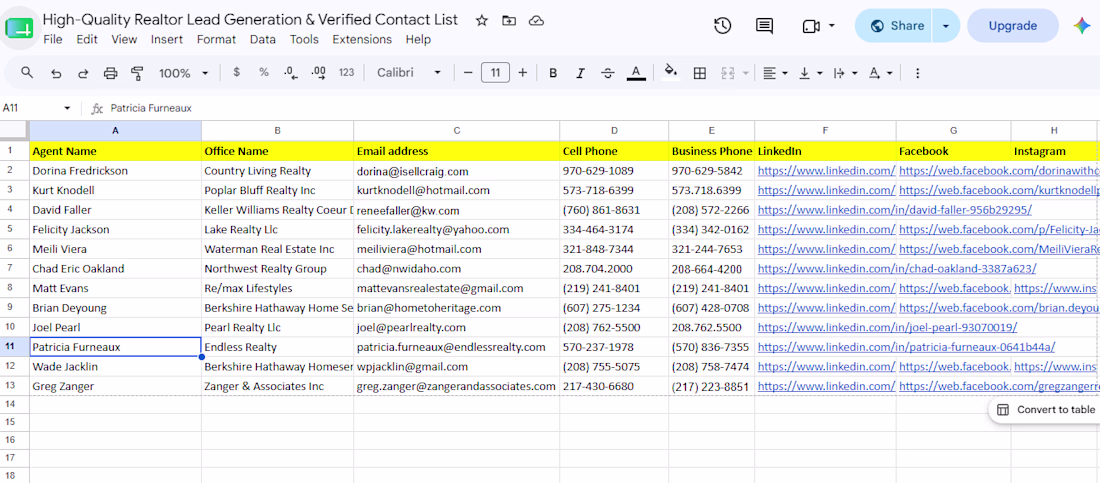Open the Format menu
The image size is (1100, 483).
click(216, 39)
